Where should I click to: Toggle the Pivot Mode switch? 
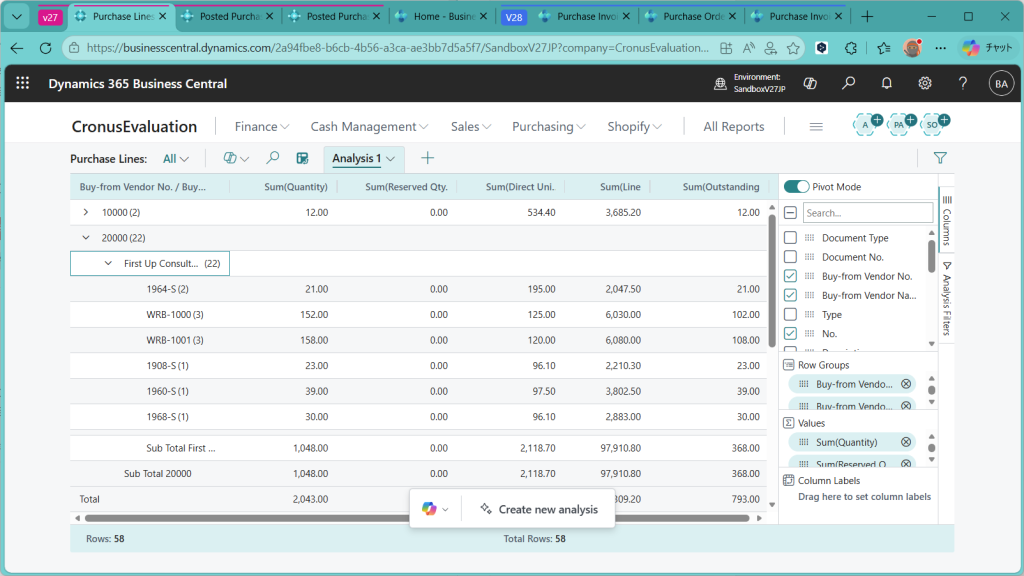tap(796, 187)
